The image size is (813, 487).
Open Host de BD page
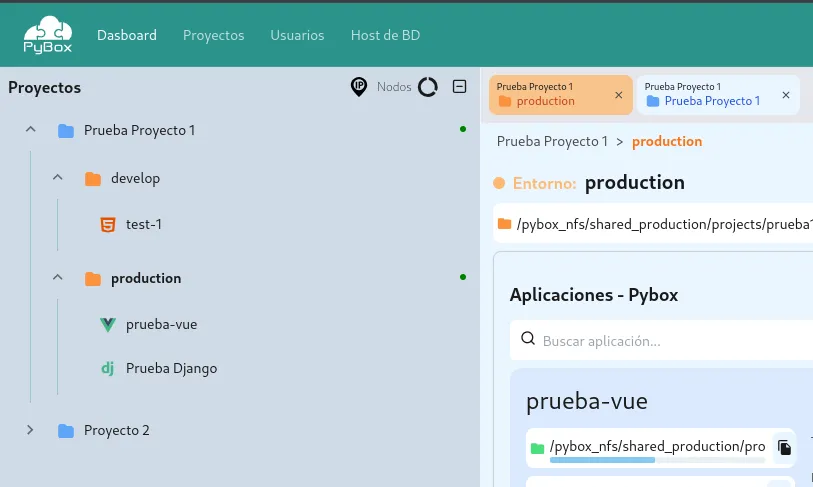click(x=385, y=35)
